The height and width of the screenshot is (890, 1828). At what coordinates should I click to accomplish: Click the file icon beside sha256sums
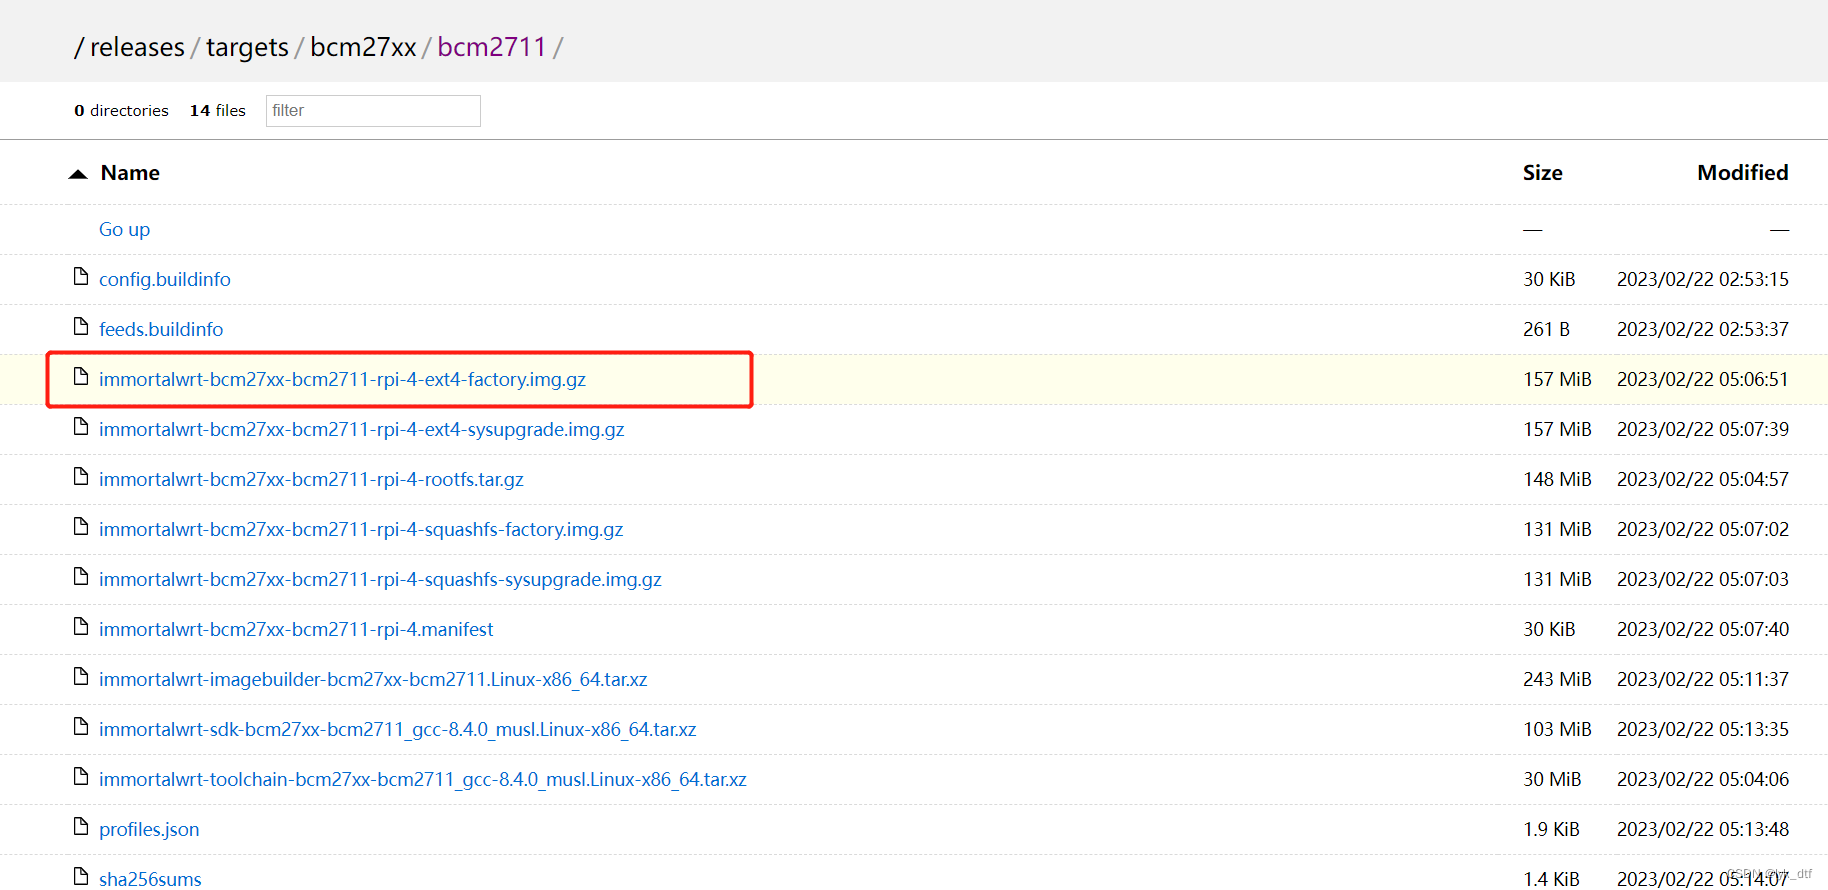pos(81,876)
